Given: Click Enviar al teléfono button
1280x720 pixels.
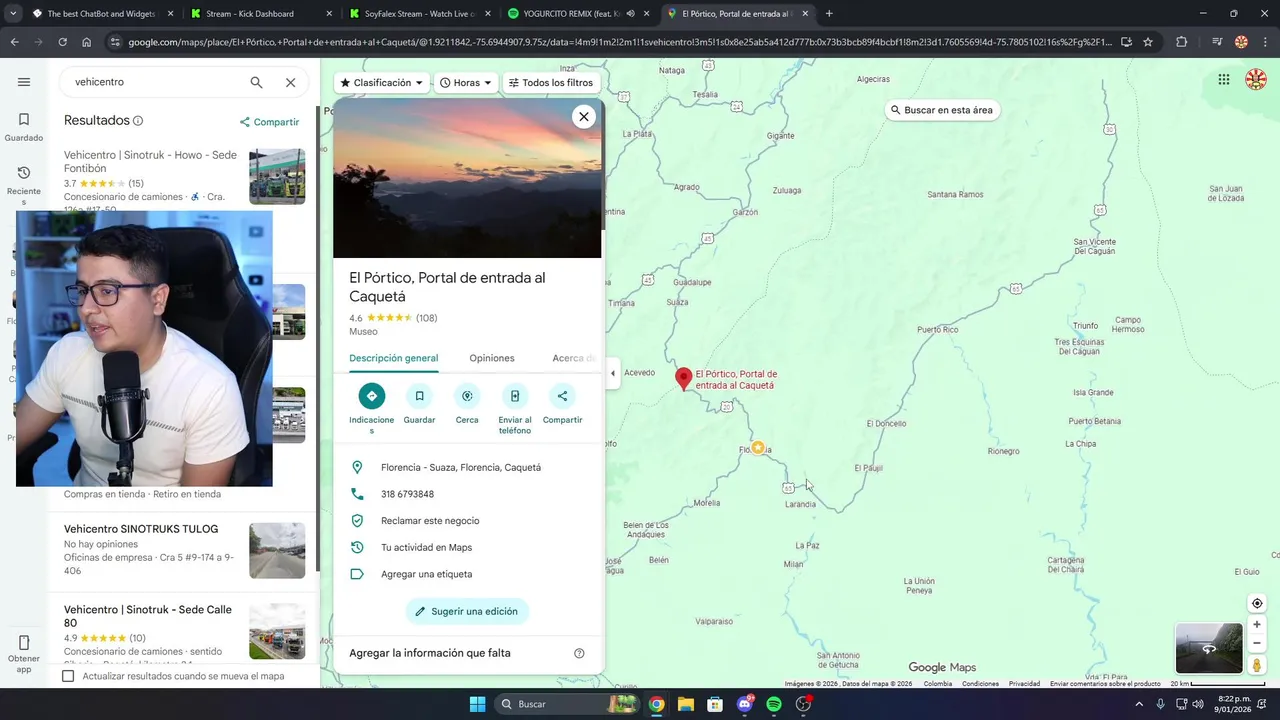Looking at the screenshot, I should point(515,396).
